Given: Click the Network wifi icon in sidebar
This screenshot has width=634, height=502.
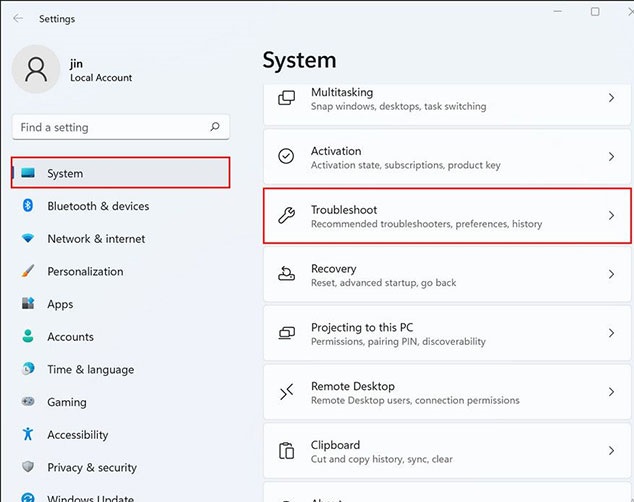Looking at the screenshot, I should point(28,238).
